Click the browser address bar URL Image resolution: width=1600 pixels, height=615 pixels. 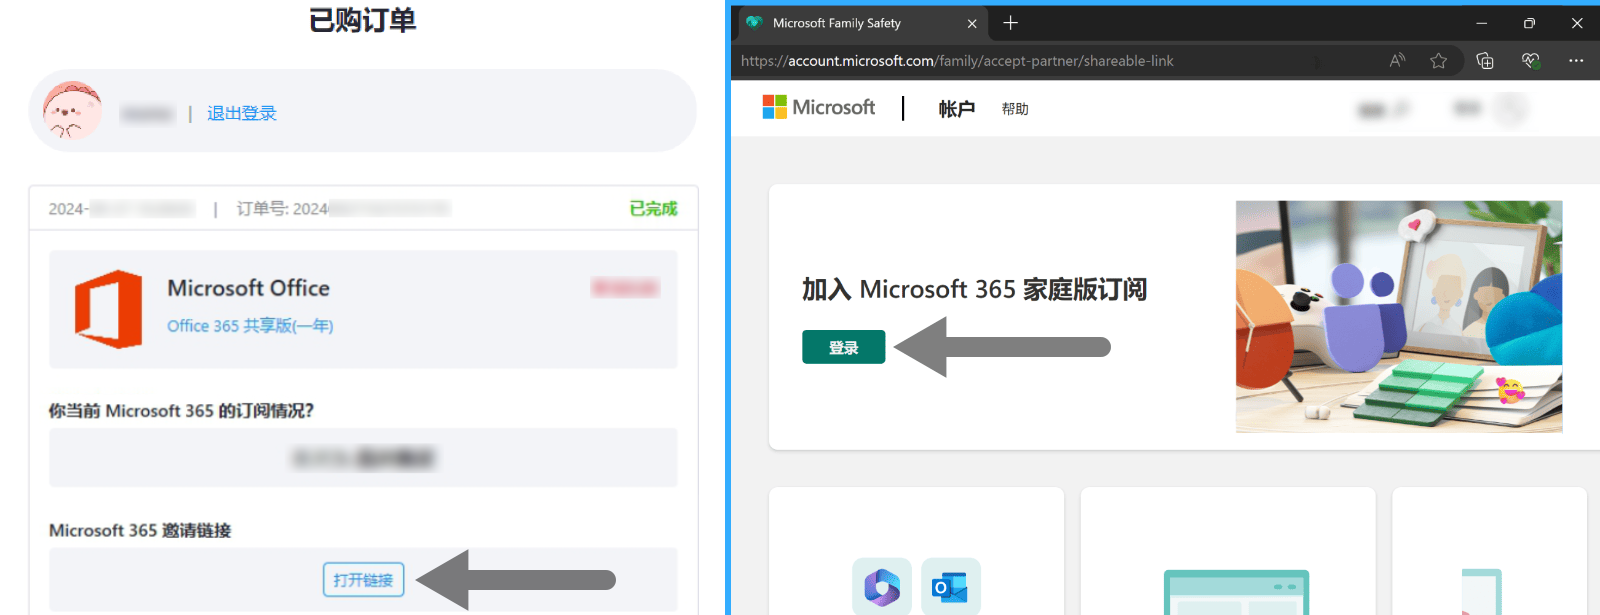[957, 61]
